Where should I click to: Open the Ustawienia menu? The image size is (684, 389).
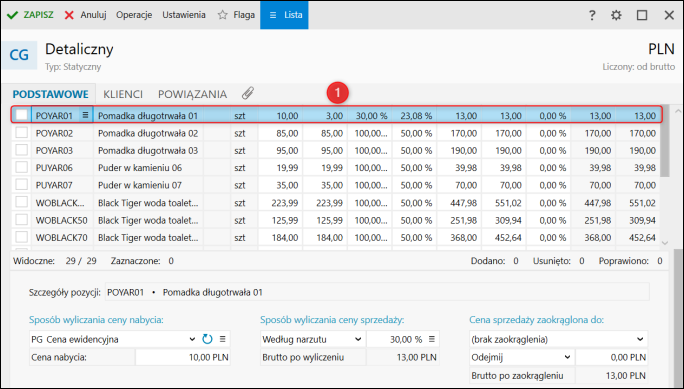point(184,15)
